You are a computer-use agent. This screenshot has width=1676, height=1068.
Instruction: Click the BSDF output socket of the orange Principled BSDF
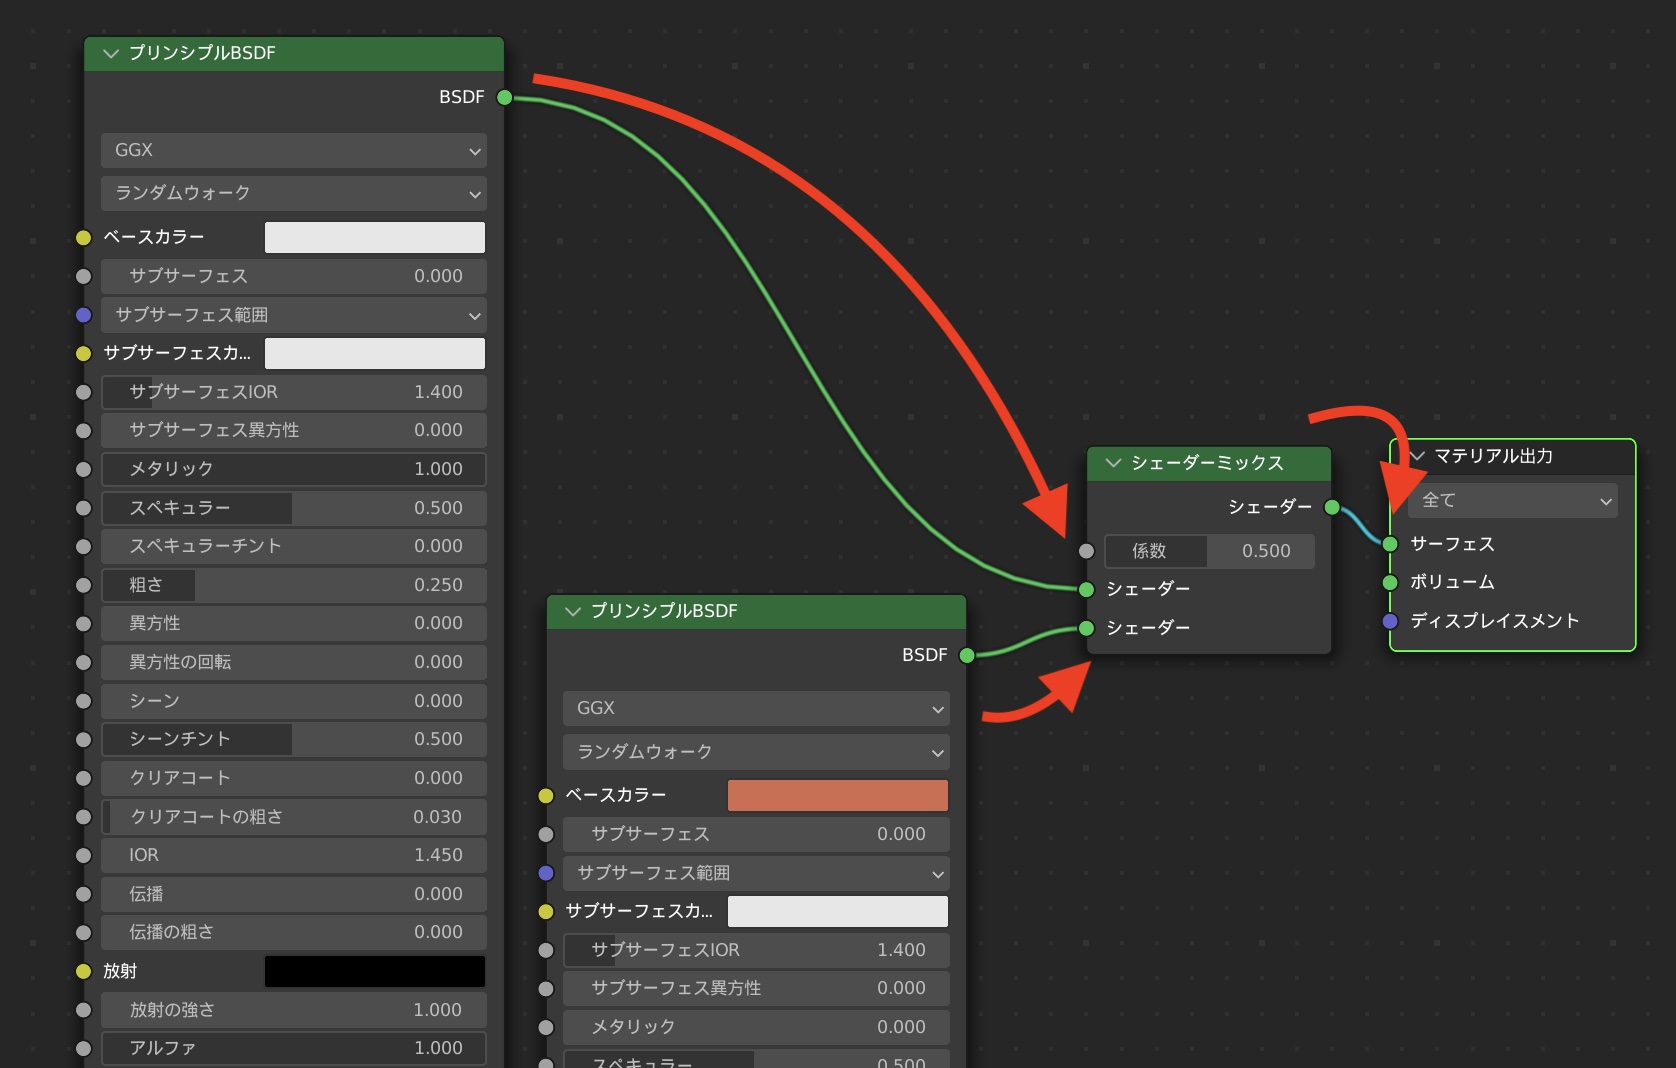pyautogui.click(x=967, y=655)
